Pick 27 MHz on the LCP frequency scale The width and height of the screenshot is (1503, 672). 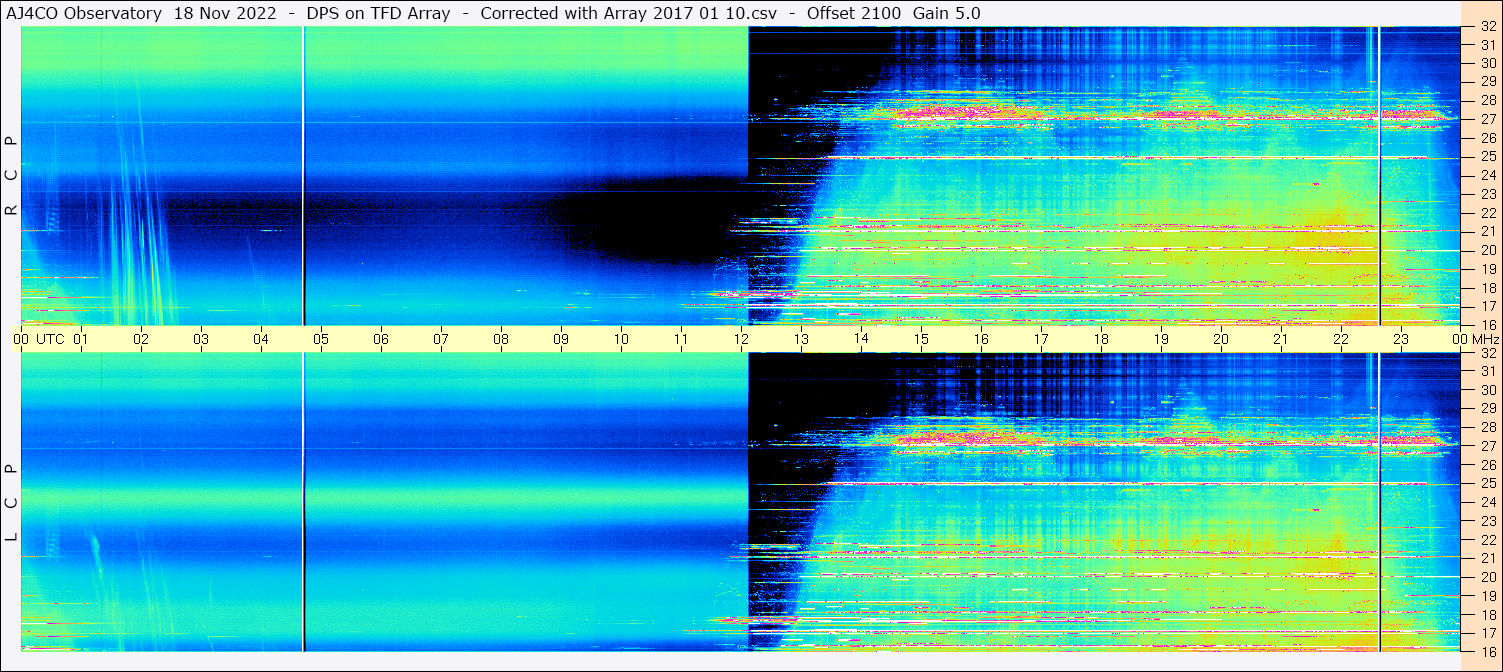tap(1488, 446)
